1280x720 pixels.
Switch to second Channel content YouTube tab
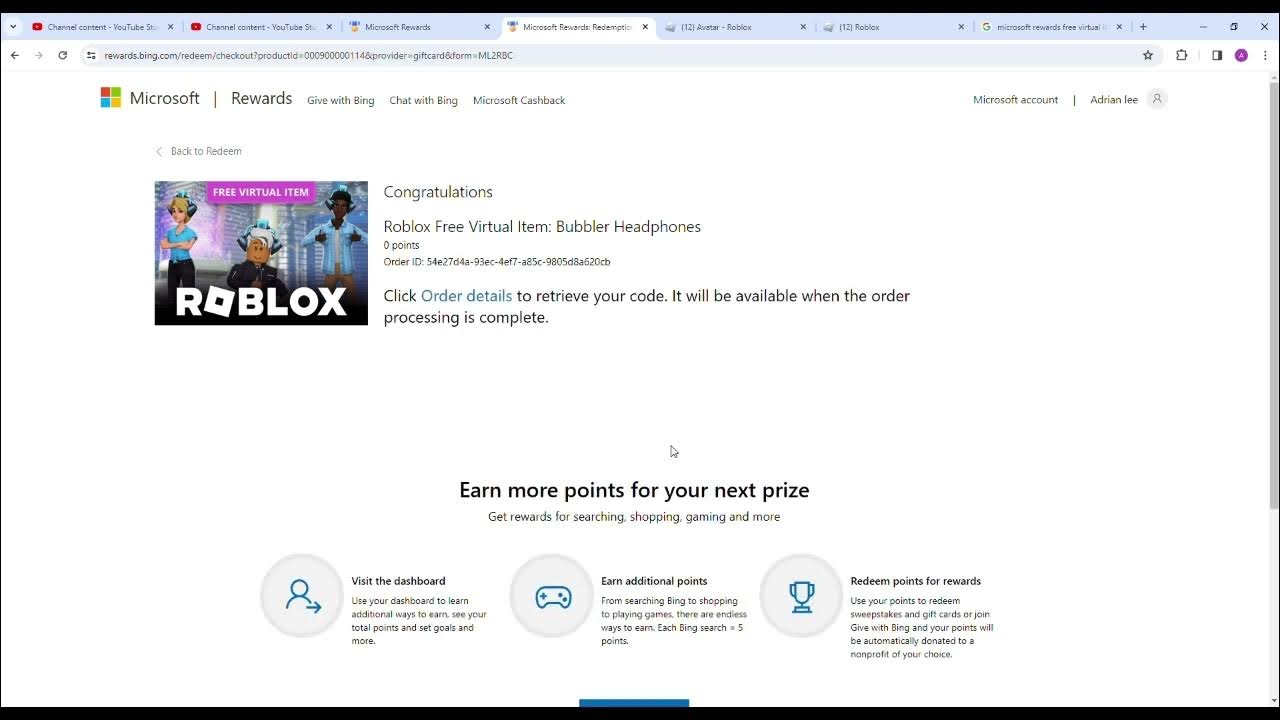[260, 27]
